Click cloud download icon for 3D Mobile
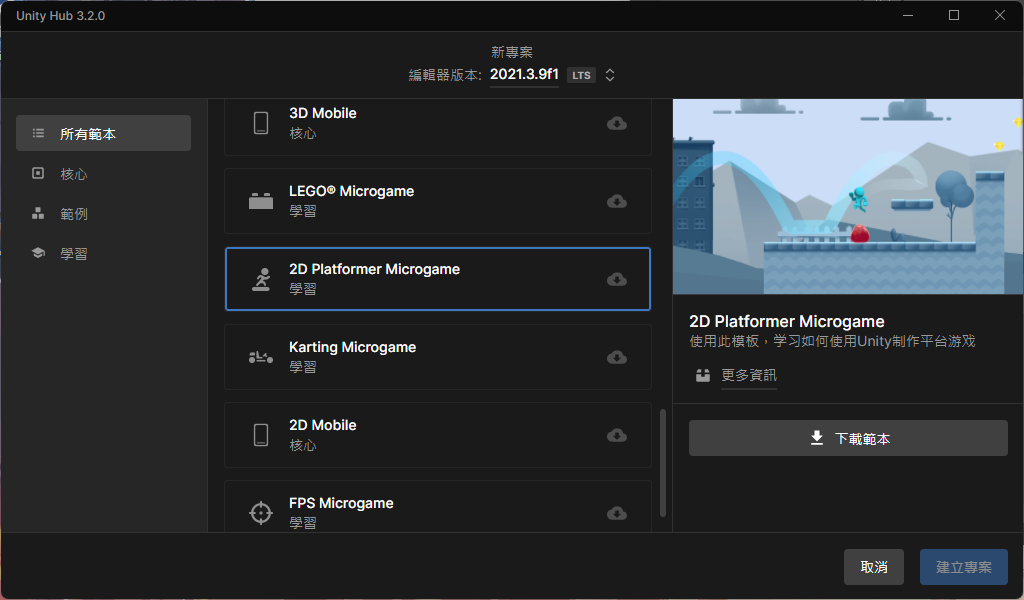Image resolution: width=1024 pixels, height=600 pixels. click(x=616, y=123)
